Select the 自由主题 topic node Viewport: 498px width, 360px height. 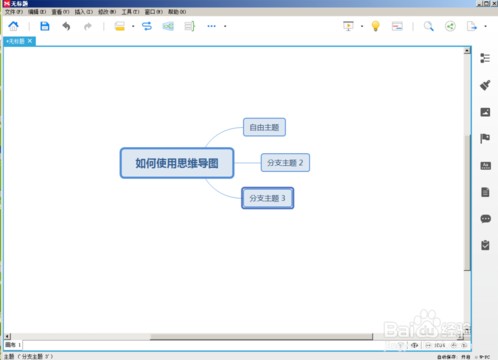tap(264, 127)
